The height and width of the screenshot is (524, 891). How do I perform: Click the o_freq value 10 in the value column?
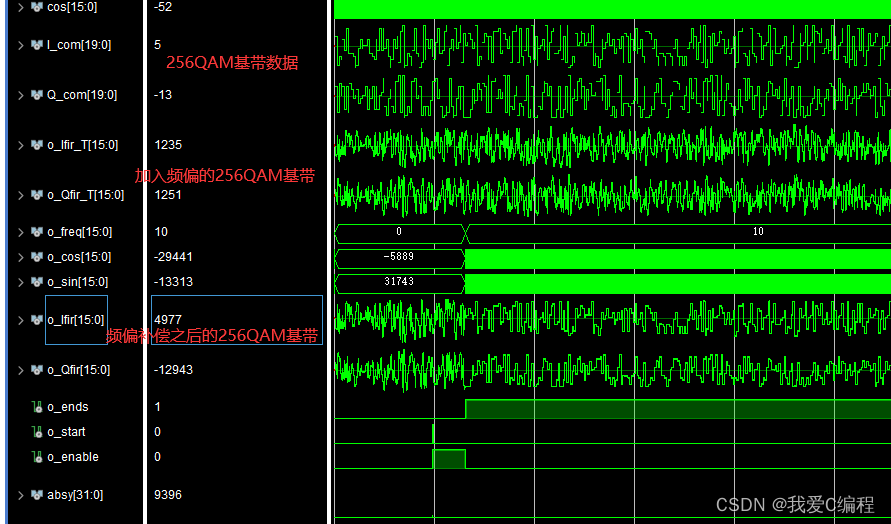(x=161, y=232)
